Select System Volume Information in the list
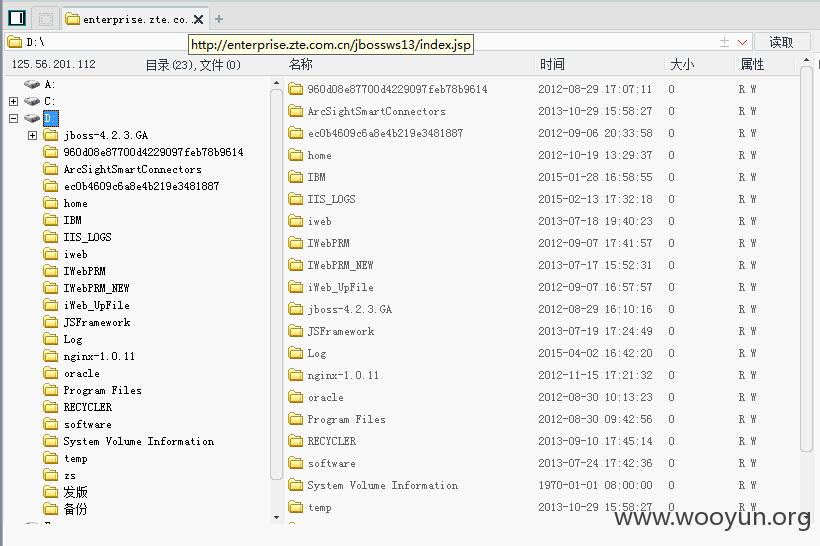The image size is (820, 546). 541,485
